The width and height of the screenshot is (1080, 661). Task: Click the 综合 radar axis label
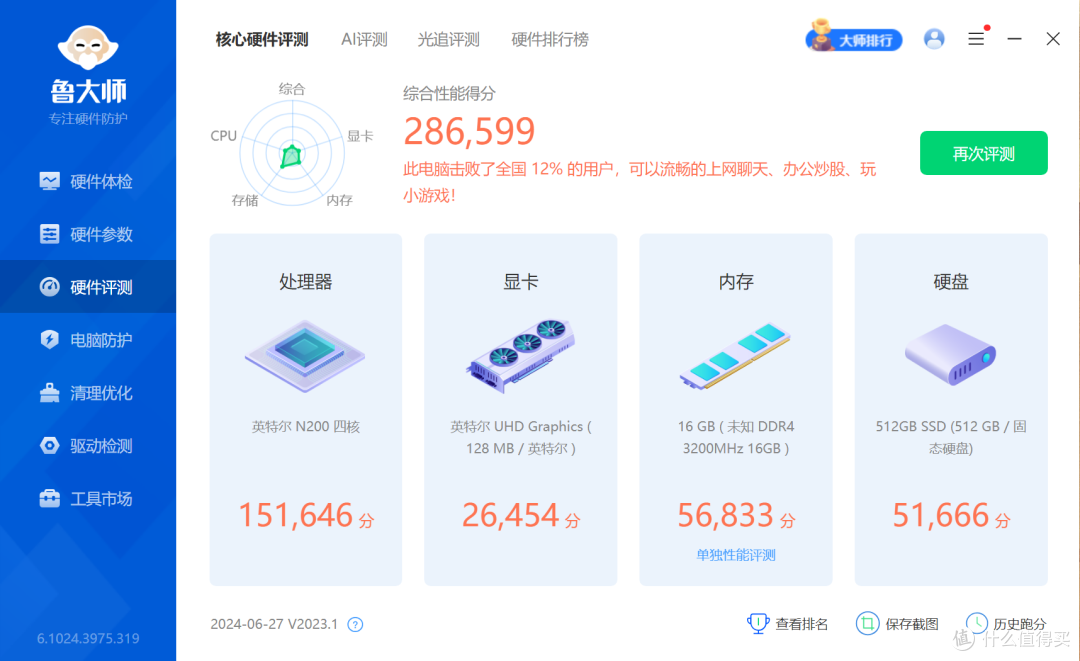click(x=292, y=89)
